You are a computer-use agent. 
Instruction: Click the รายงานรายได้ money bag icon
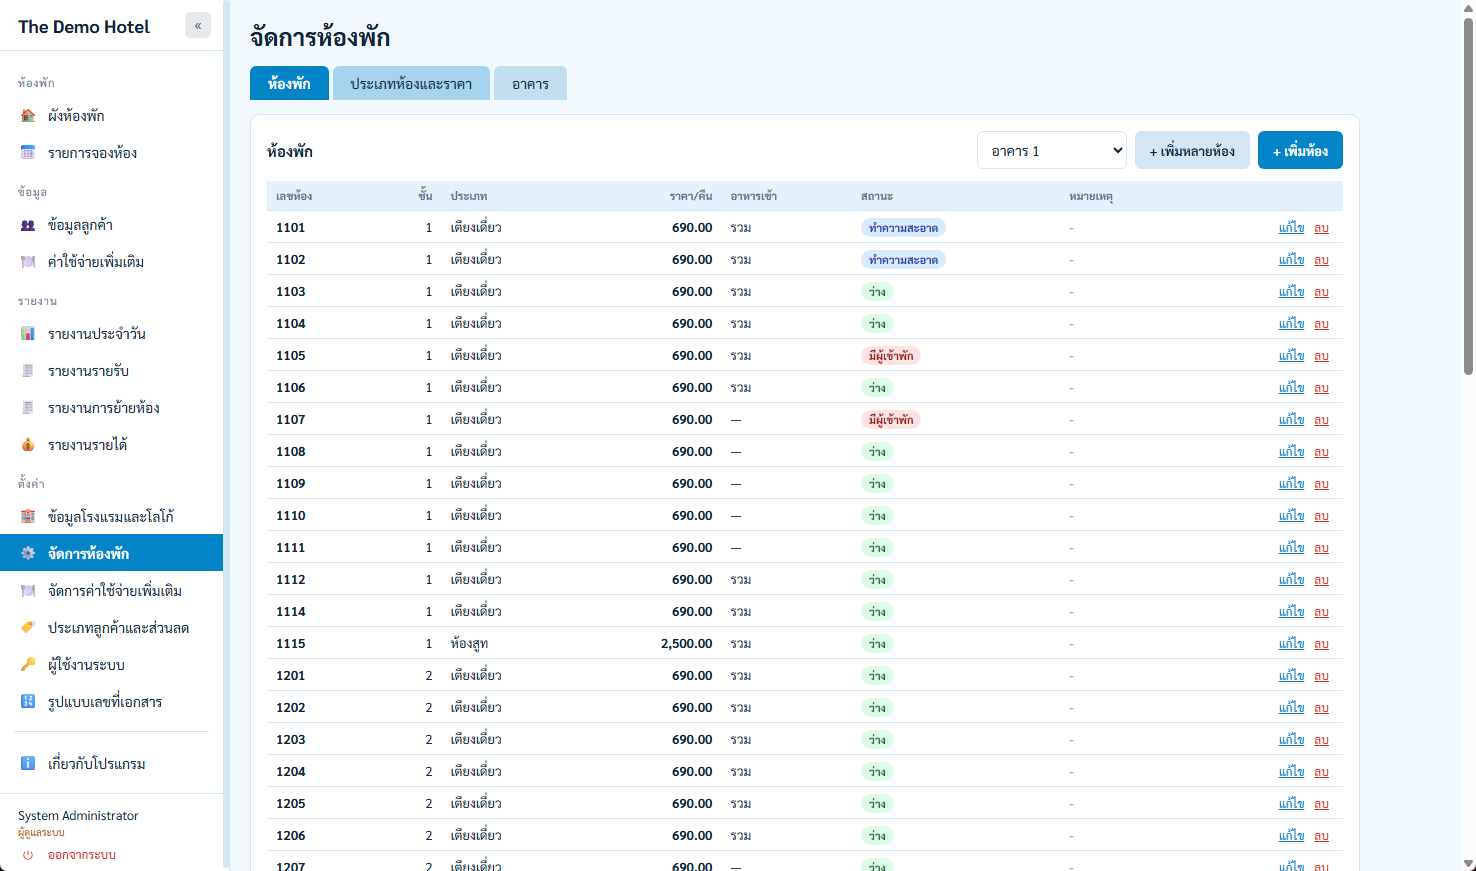(x=28, y=445)
